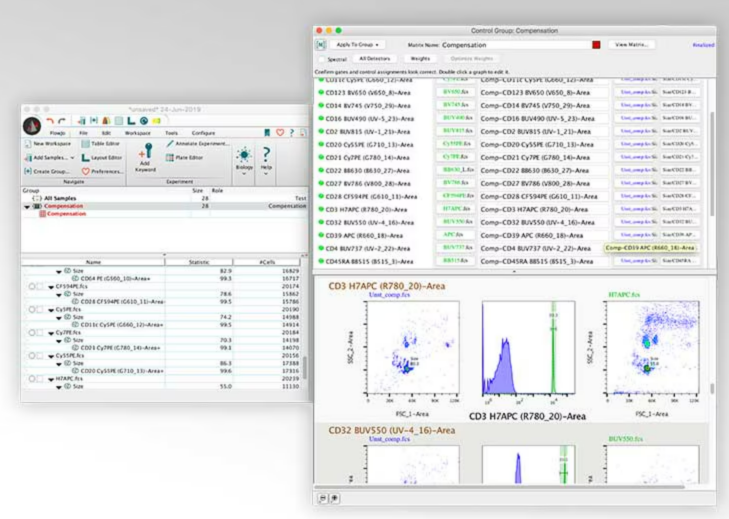Screen dimensions: 729x519
Task: Click the matrix icon left of Apply To Group
Action: click(321, 45)
